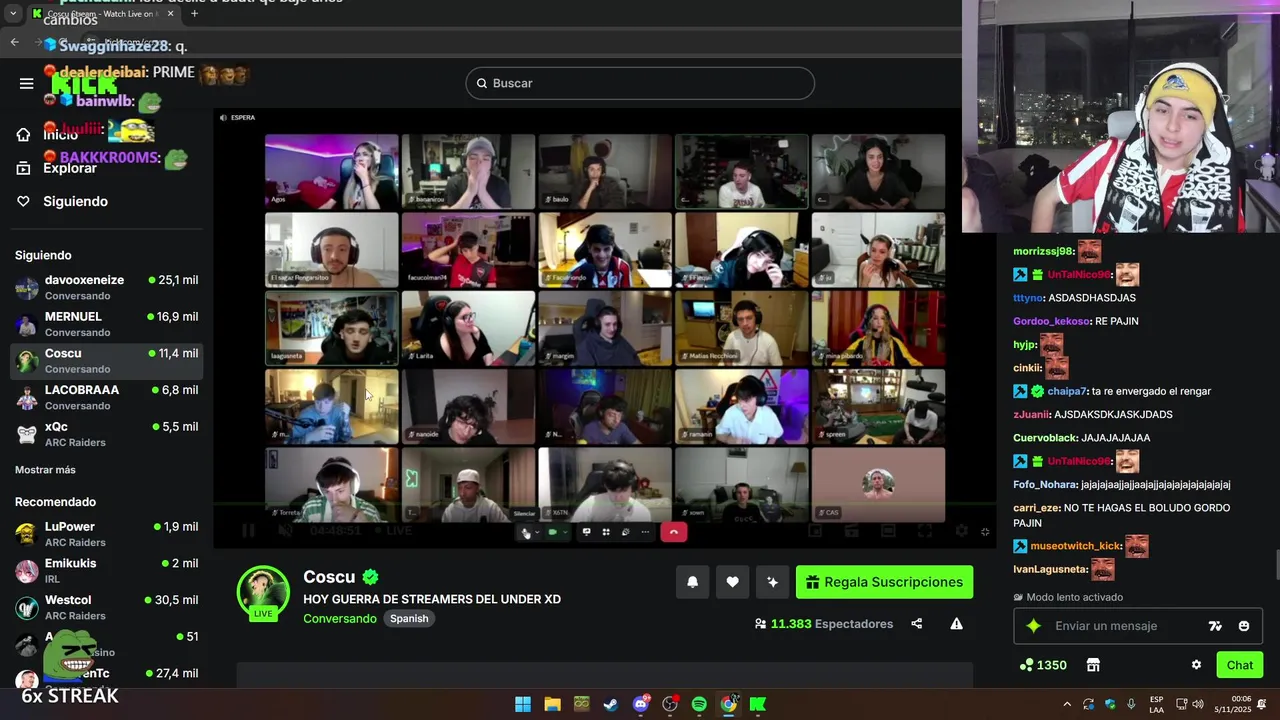Screen dimensions: 1280x720
Task: Toggle notifications bell for Coscu
Action: pyautogui.click(x=692, y=582)
